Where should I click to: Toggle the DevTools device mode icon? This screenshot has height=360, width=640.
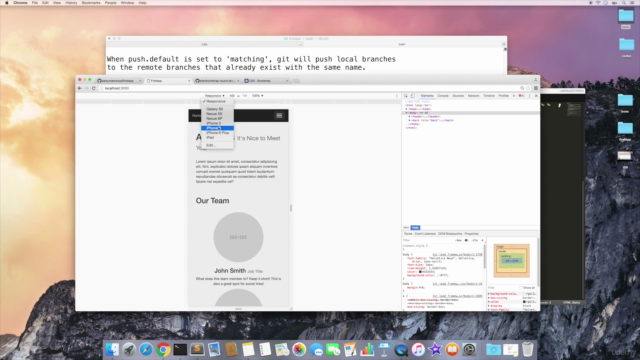pyautogui.click(x=412, y=96)
